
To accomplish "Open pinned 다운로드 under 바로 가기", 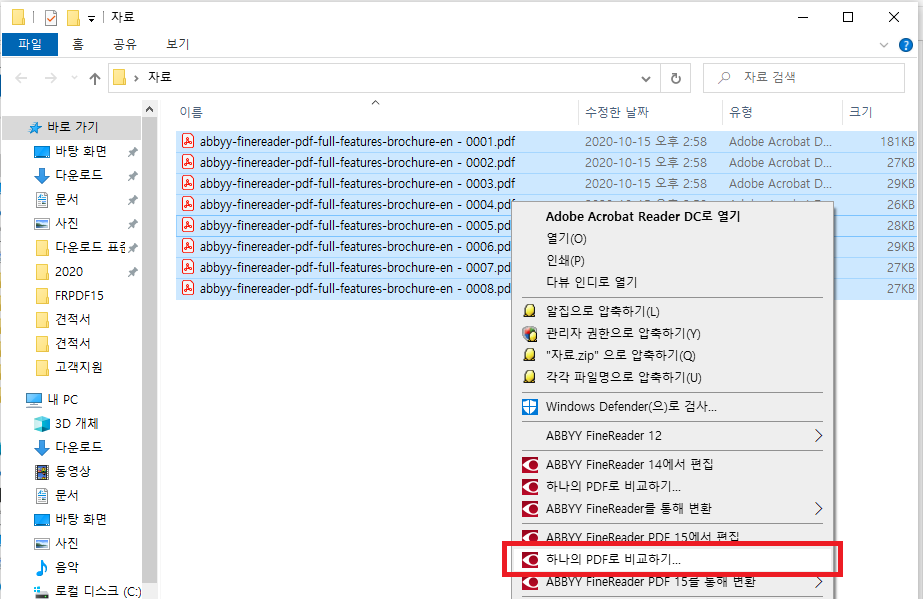I will click(78, 175).
